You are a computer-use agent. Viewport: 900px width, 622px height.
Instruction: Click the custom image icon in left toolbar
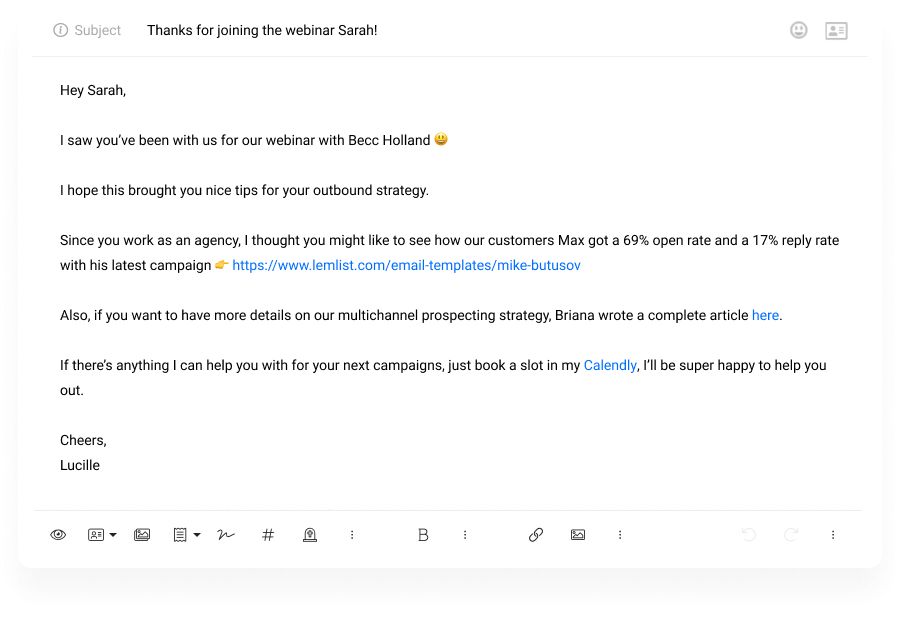[142, 535]
